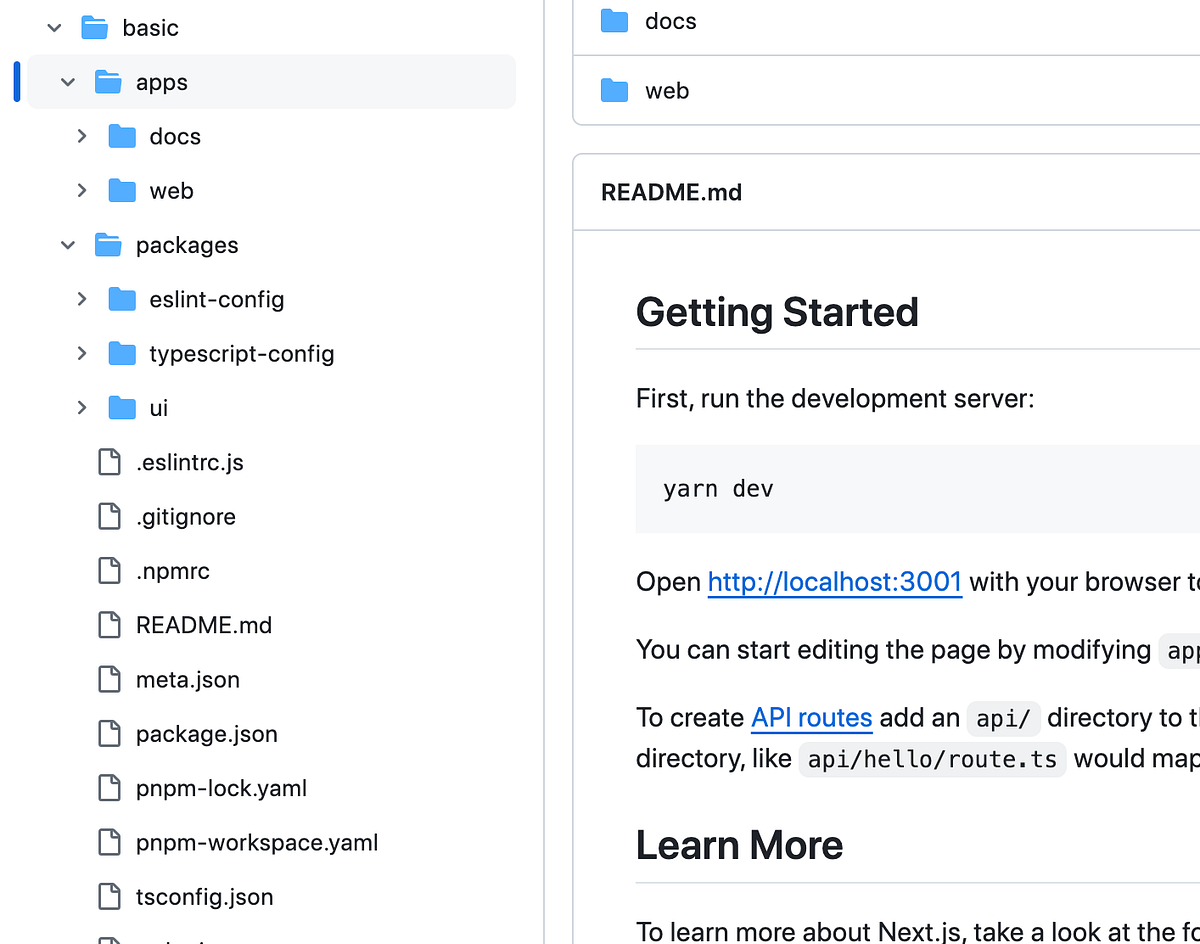The width and height of the screenshot is (1200, 944).
Task: Click the file icon next to .gitignore
Action: [x=109, y=516]
